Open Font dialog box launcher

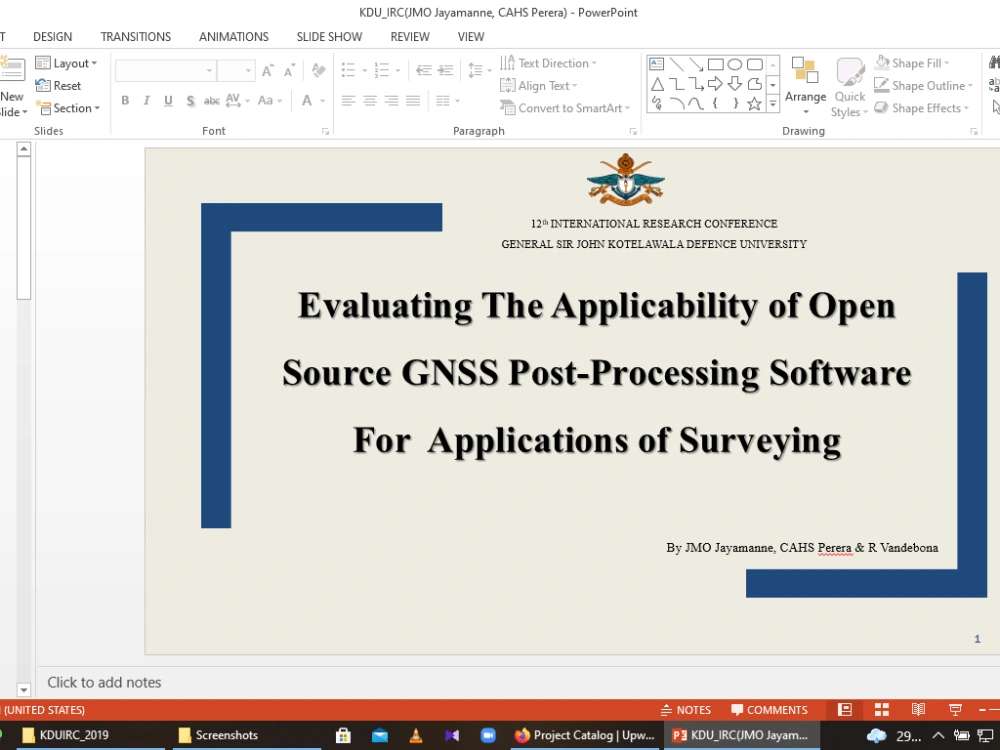click(325, 131)
